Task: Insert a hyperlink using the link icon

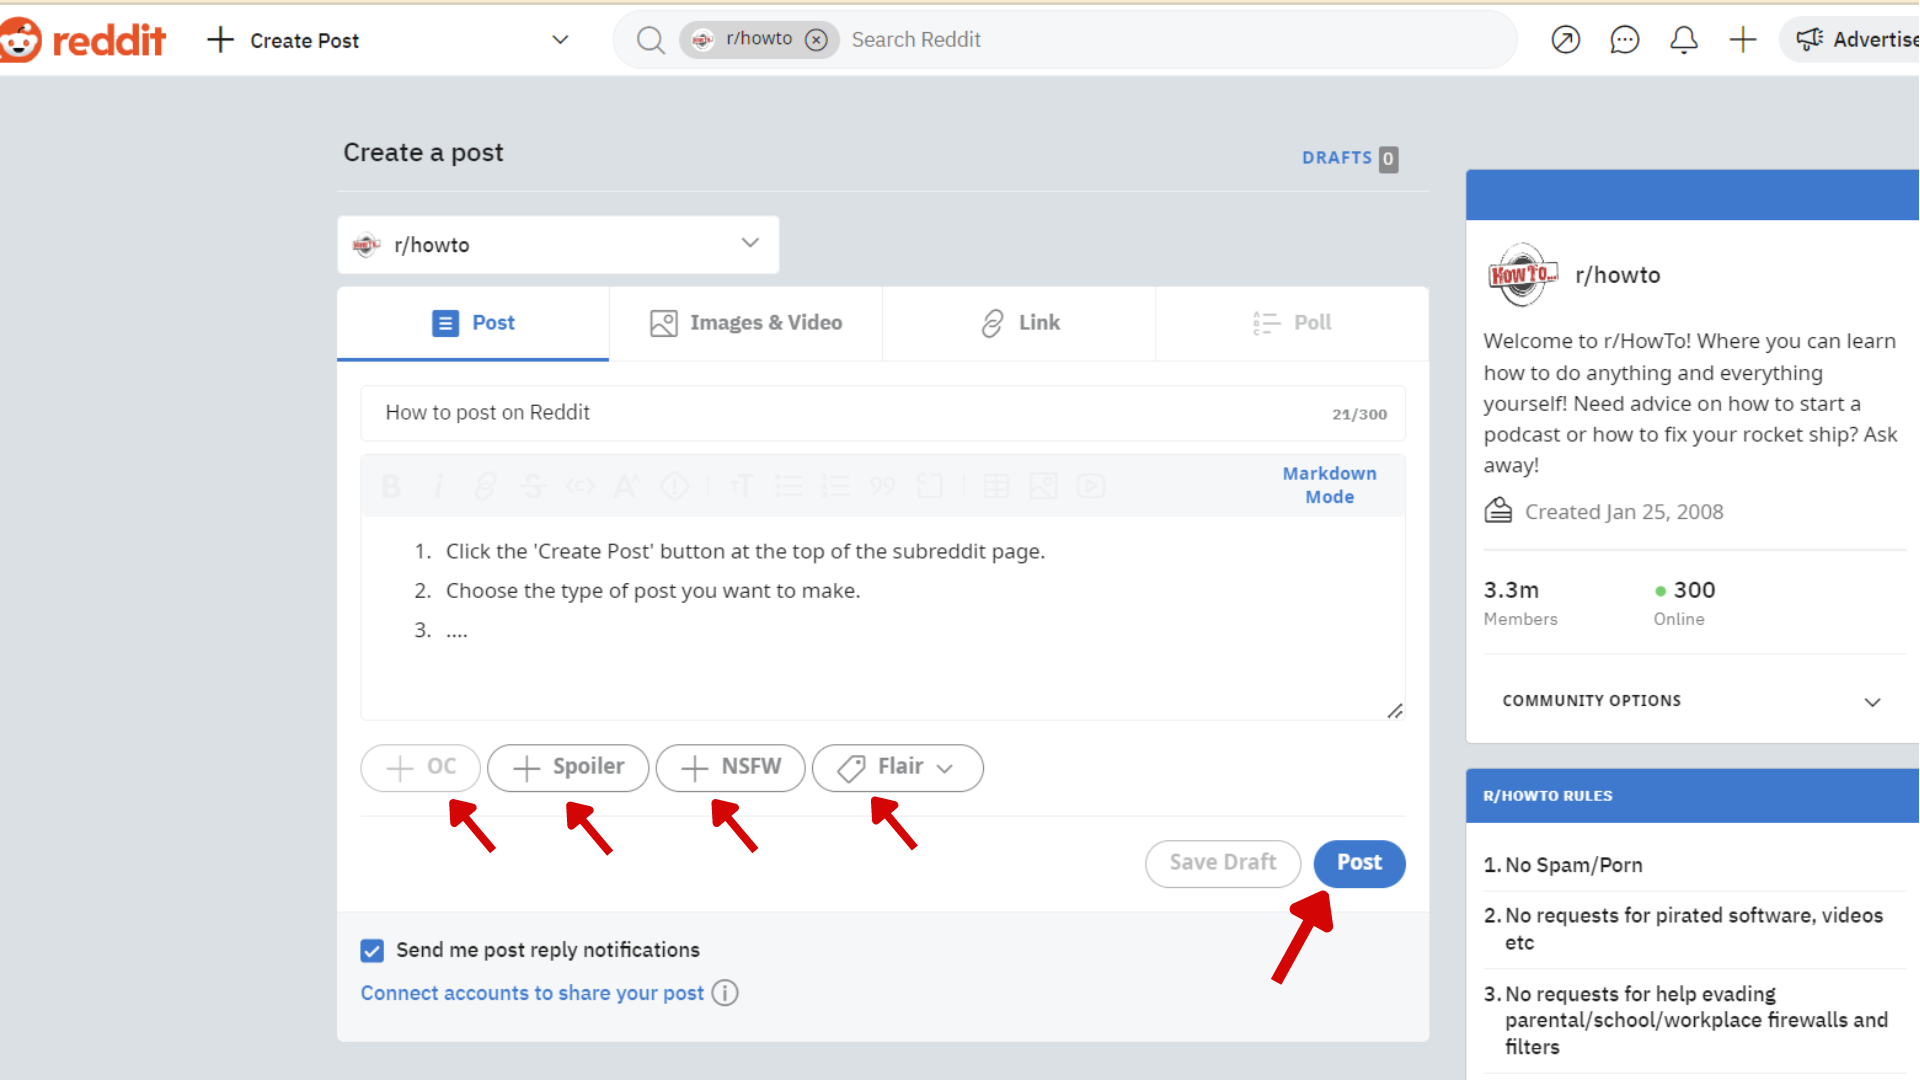Action: 485,486
